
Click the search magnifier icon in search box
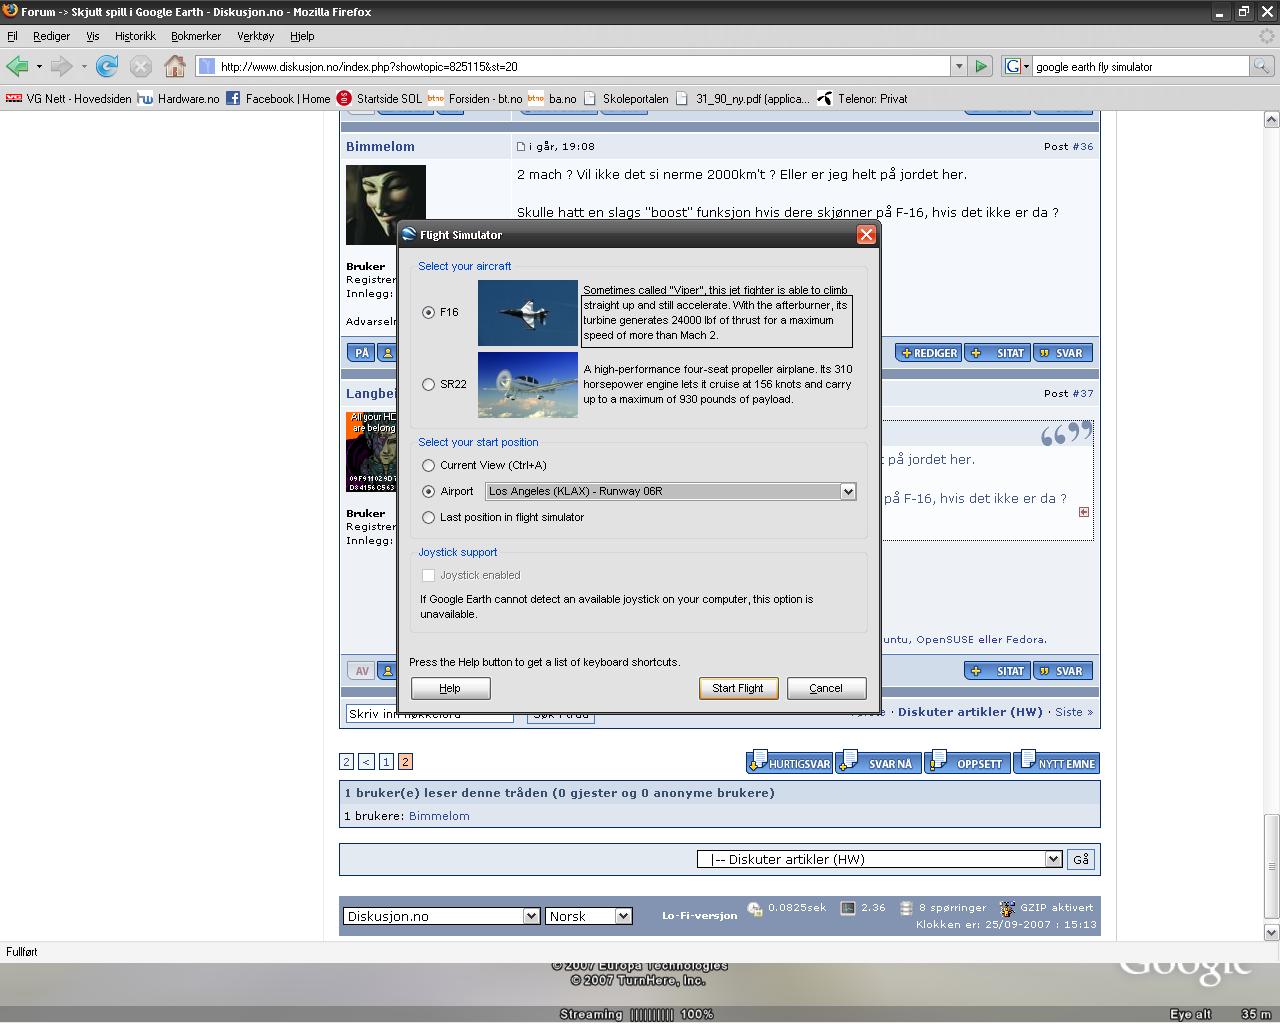[1262, 66]
